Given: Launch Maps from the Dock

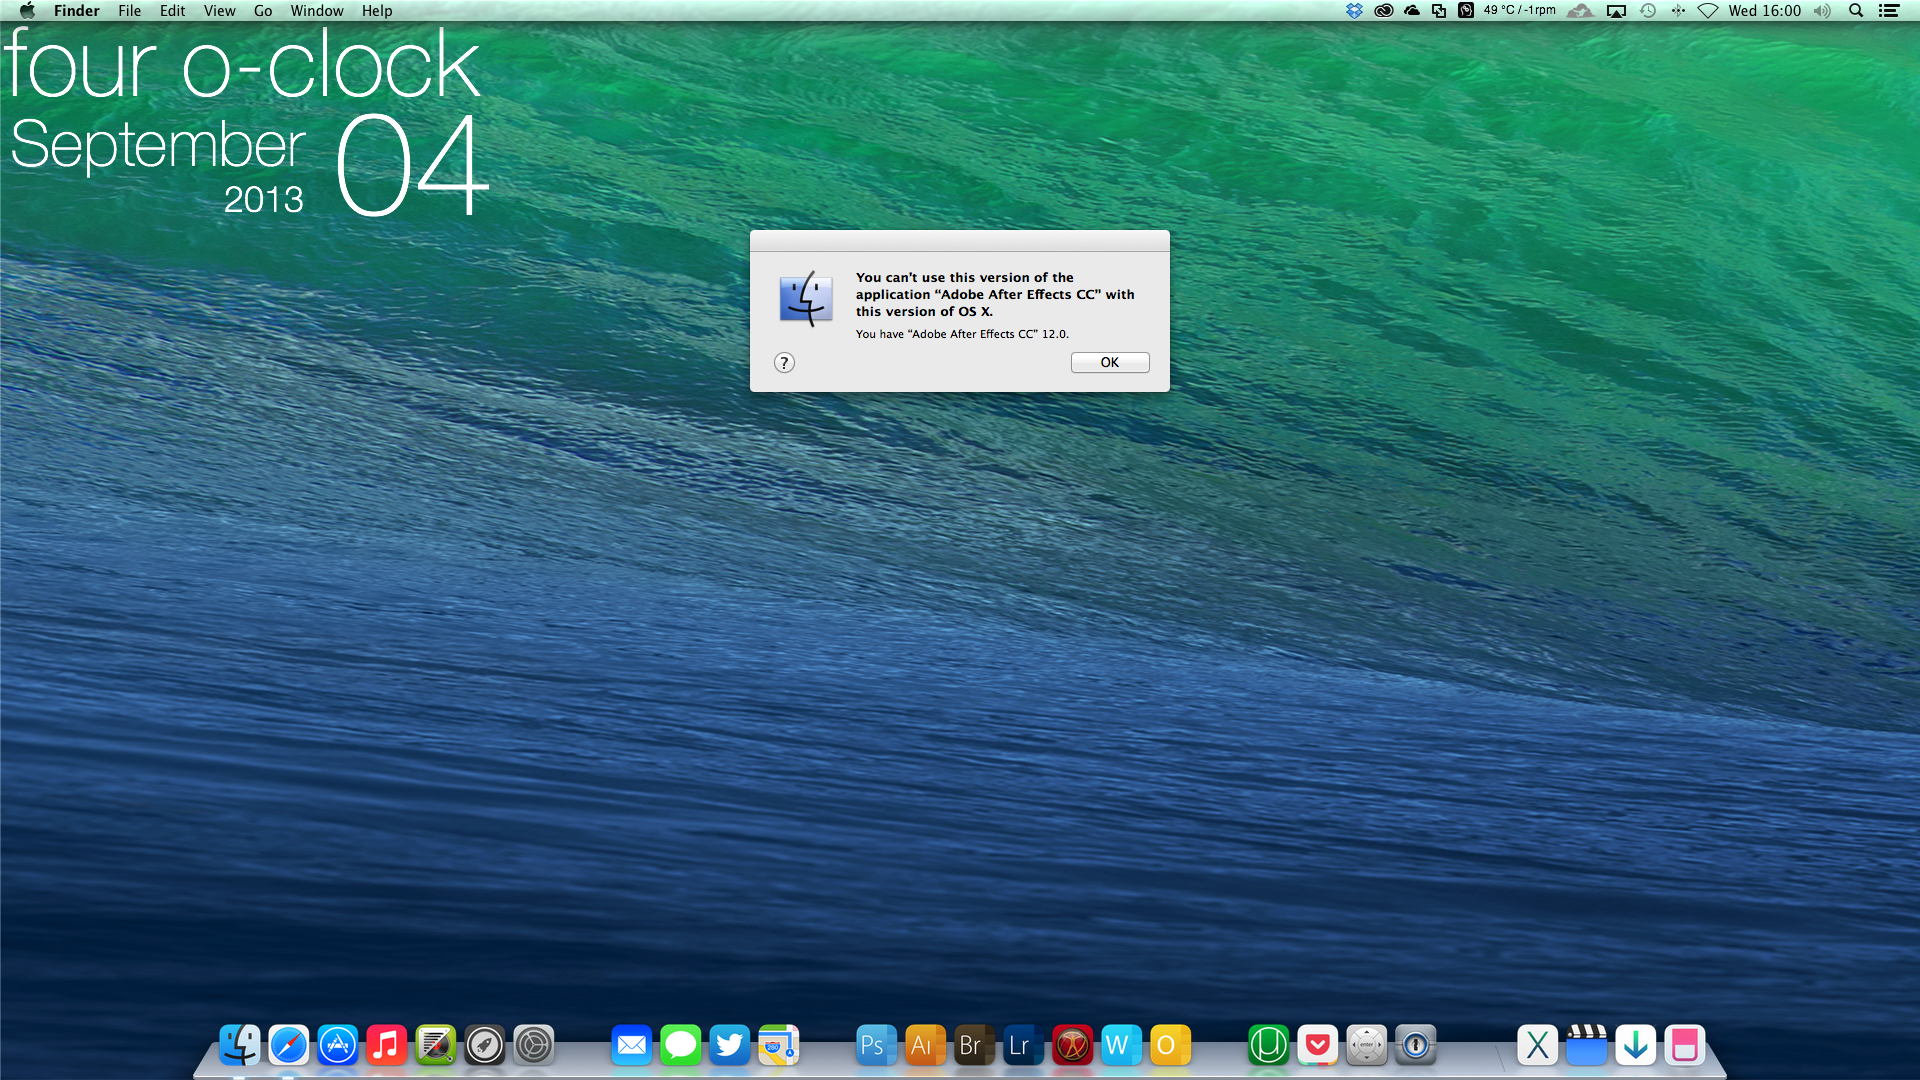Looking at the screenshot, I should 779,1045.
